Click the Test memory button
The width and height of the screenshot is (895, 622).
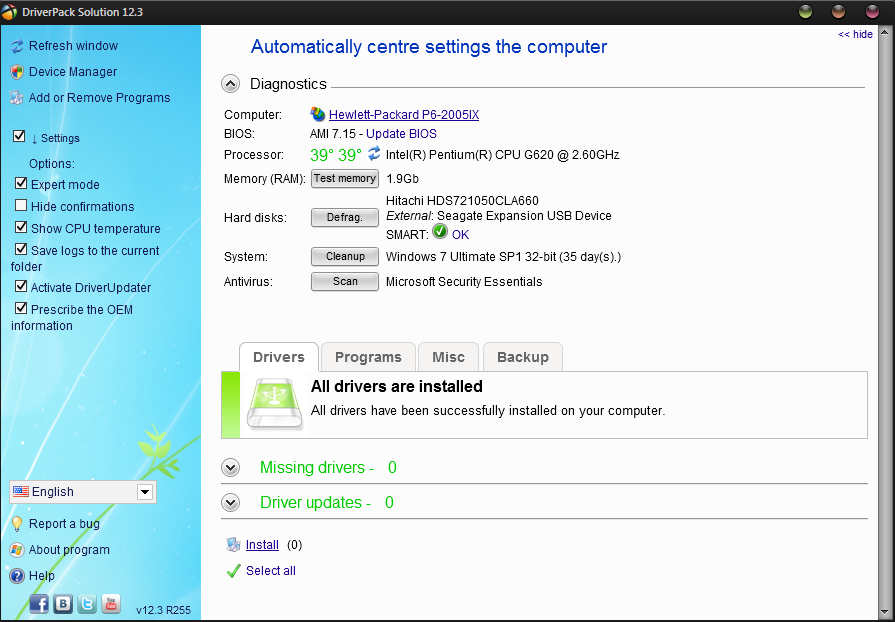[345, 179]
